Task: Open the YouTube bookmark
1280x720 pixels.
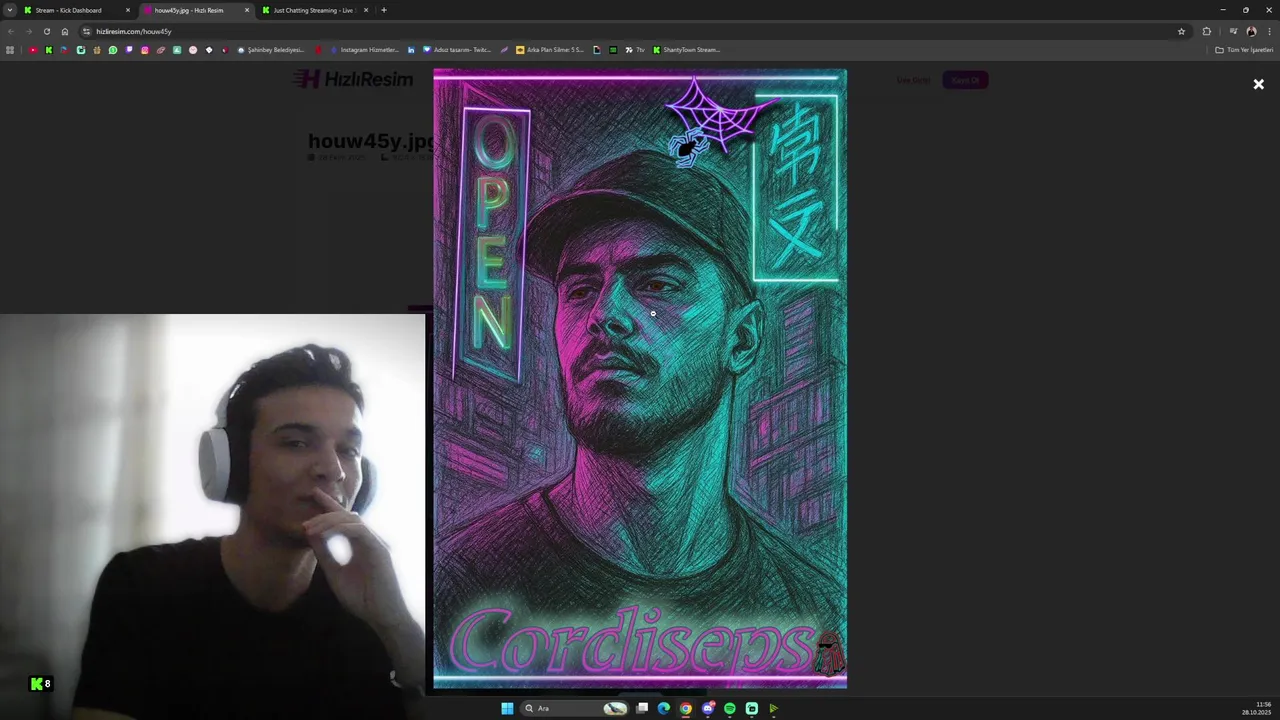Action: point(33,50)
